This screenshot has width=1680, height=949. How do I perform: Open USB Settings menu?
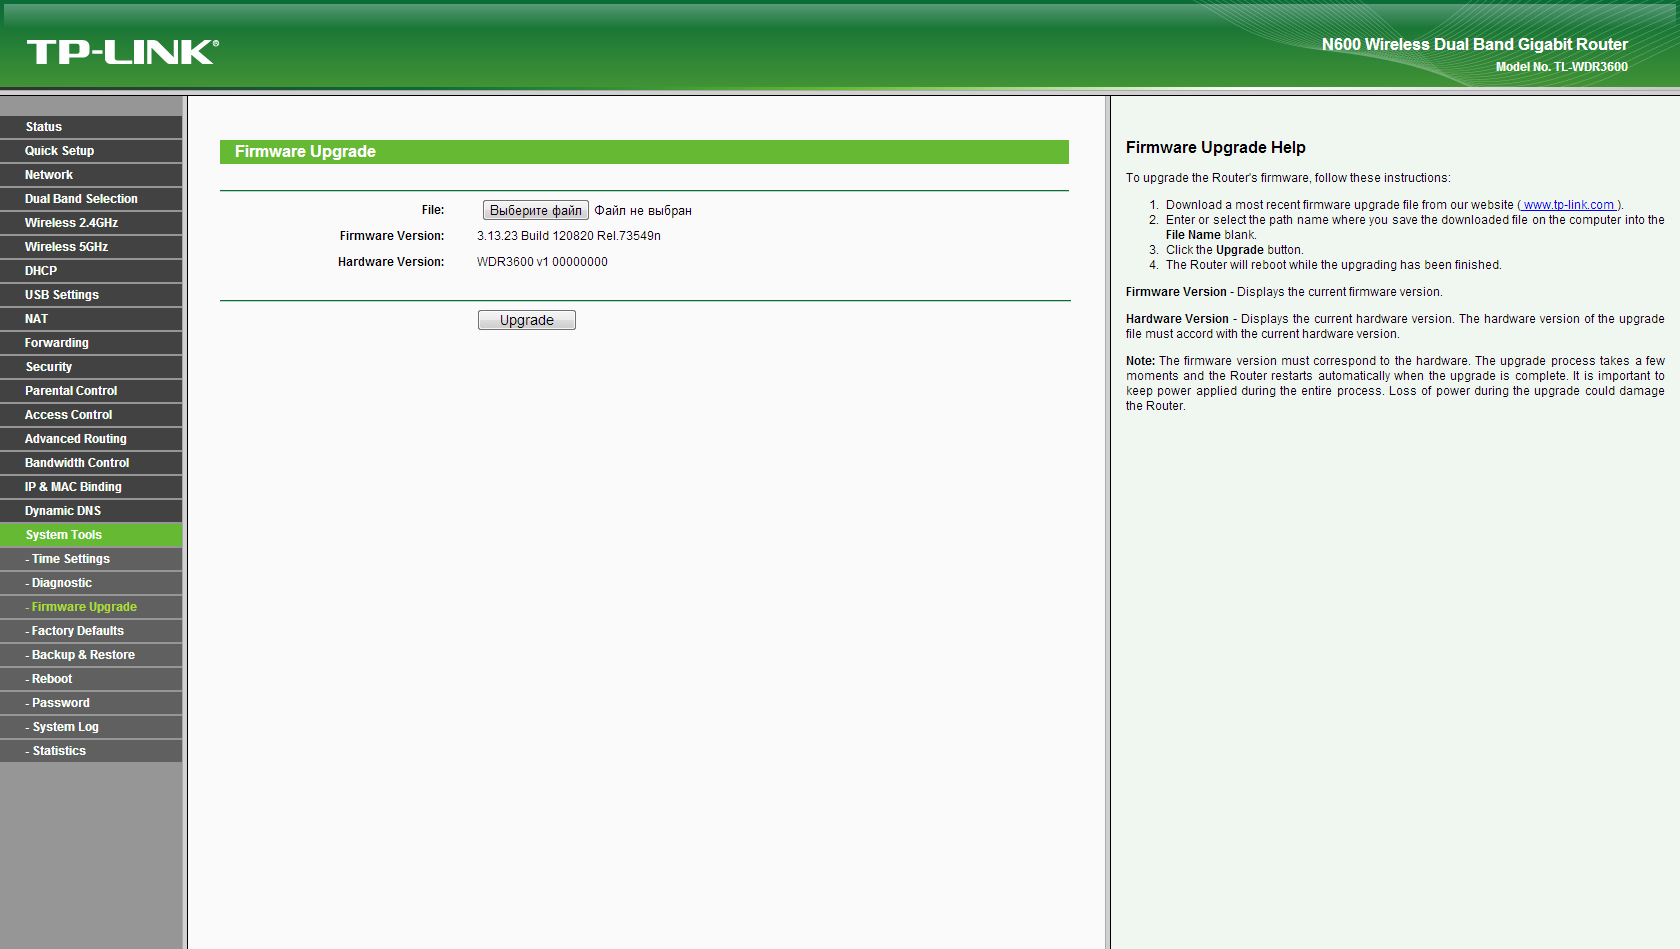pyautogui.click(x=91, y=295)
